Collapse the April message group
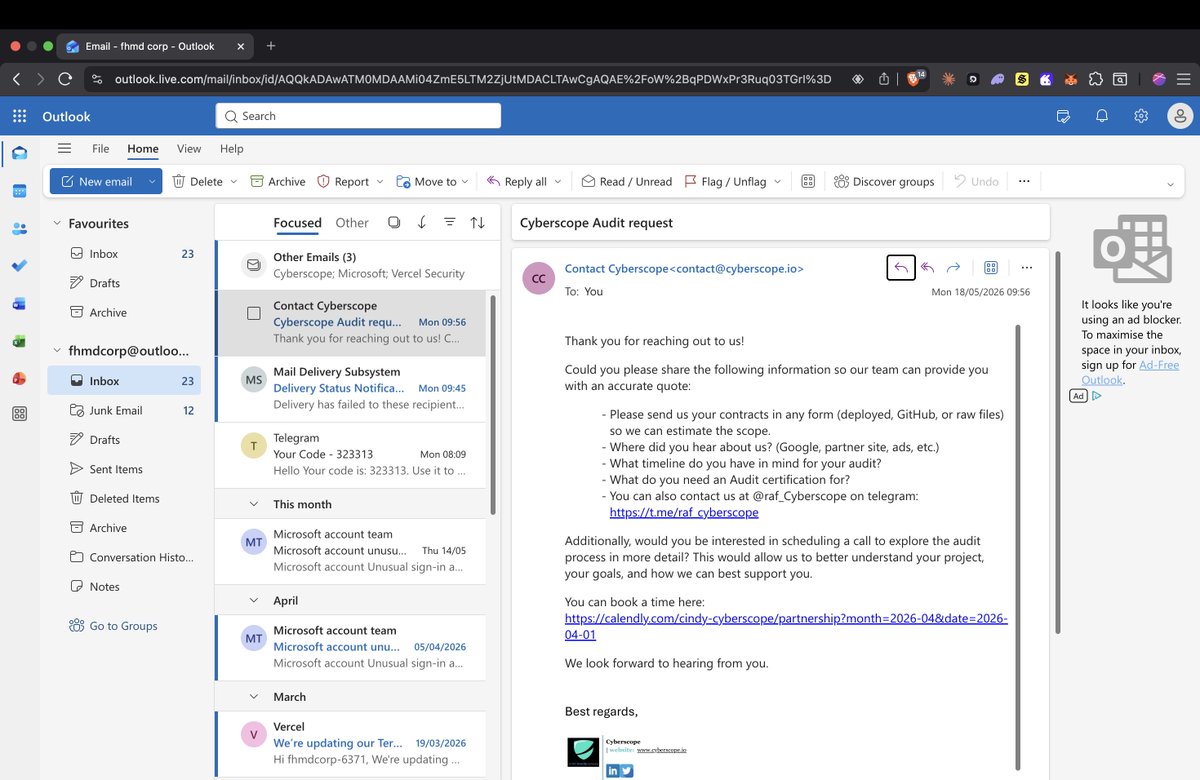This screenshot has height=780, width=1200. point(253,600)
